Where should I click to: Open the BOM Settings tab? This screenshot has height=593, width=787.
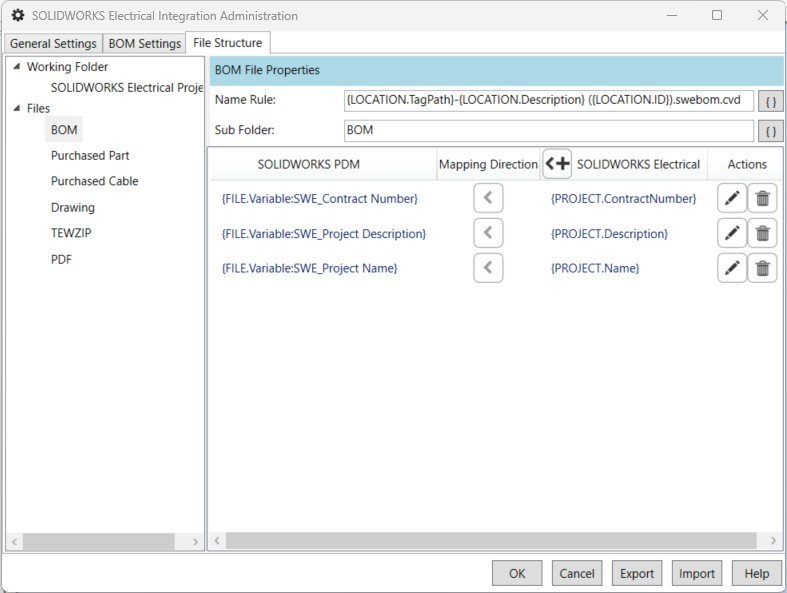tap(145, 43)
